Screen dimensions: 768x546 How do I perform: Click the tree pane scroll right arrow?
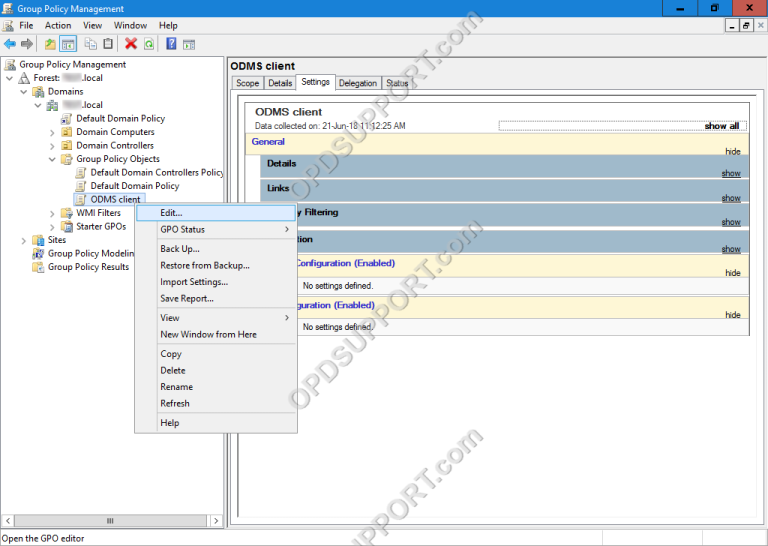[216, 521]
